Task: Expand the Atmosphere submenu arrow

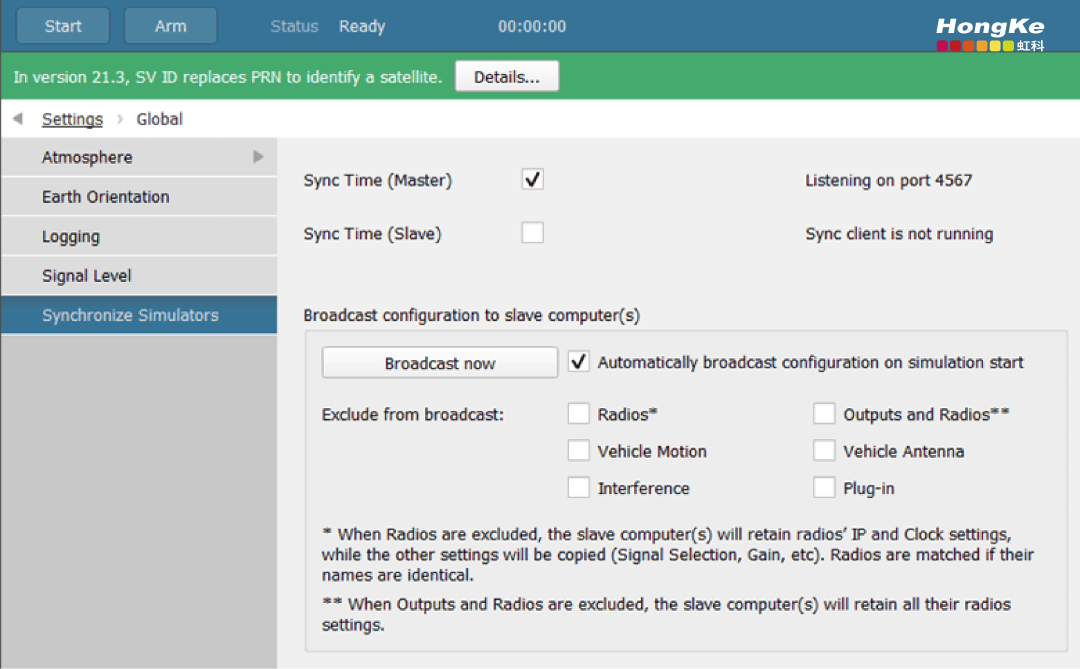Action: coord(258,157)
